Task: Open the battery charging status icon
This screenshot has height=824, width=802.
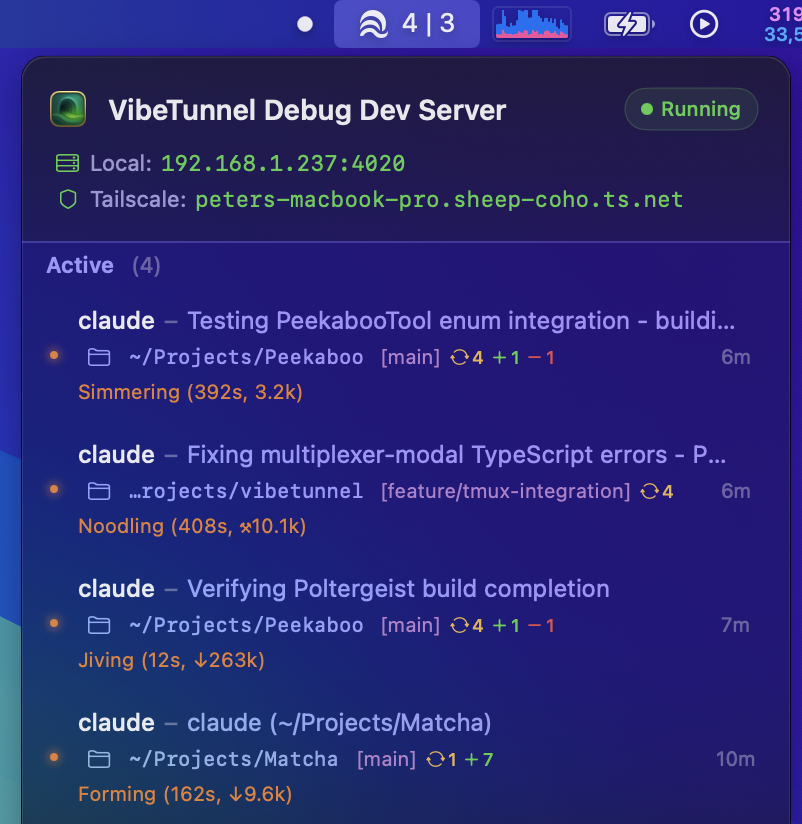Action: (629, 24)
